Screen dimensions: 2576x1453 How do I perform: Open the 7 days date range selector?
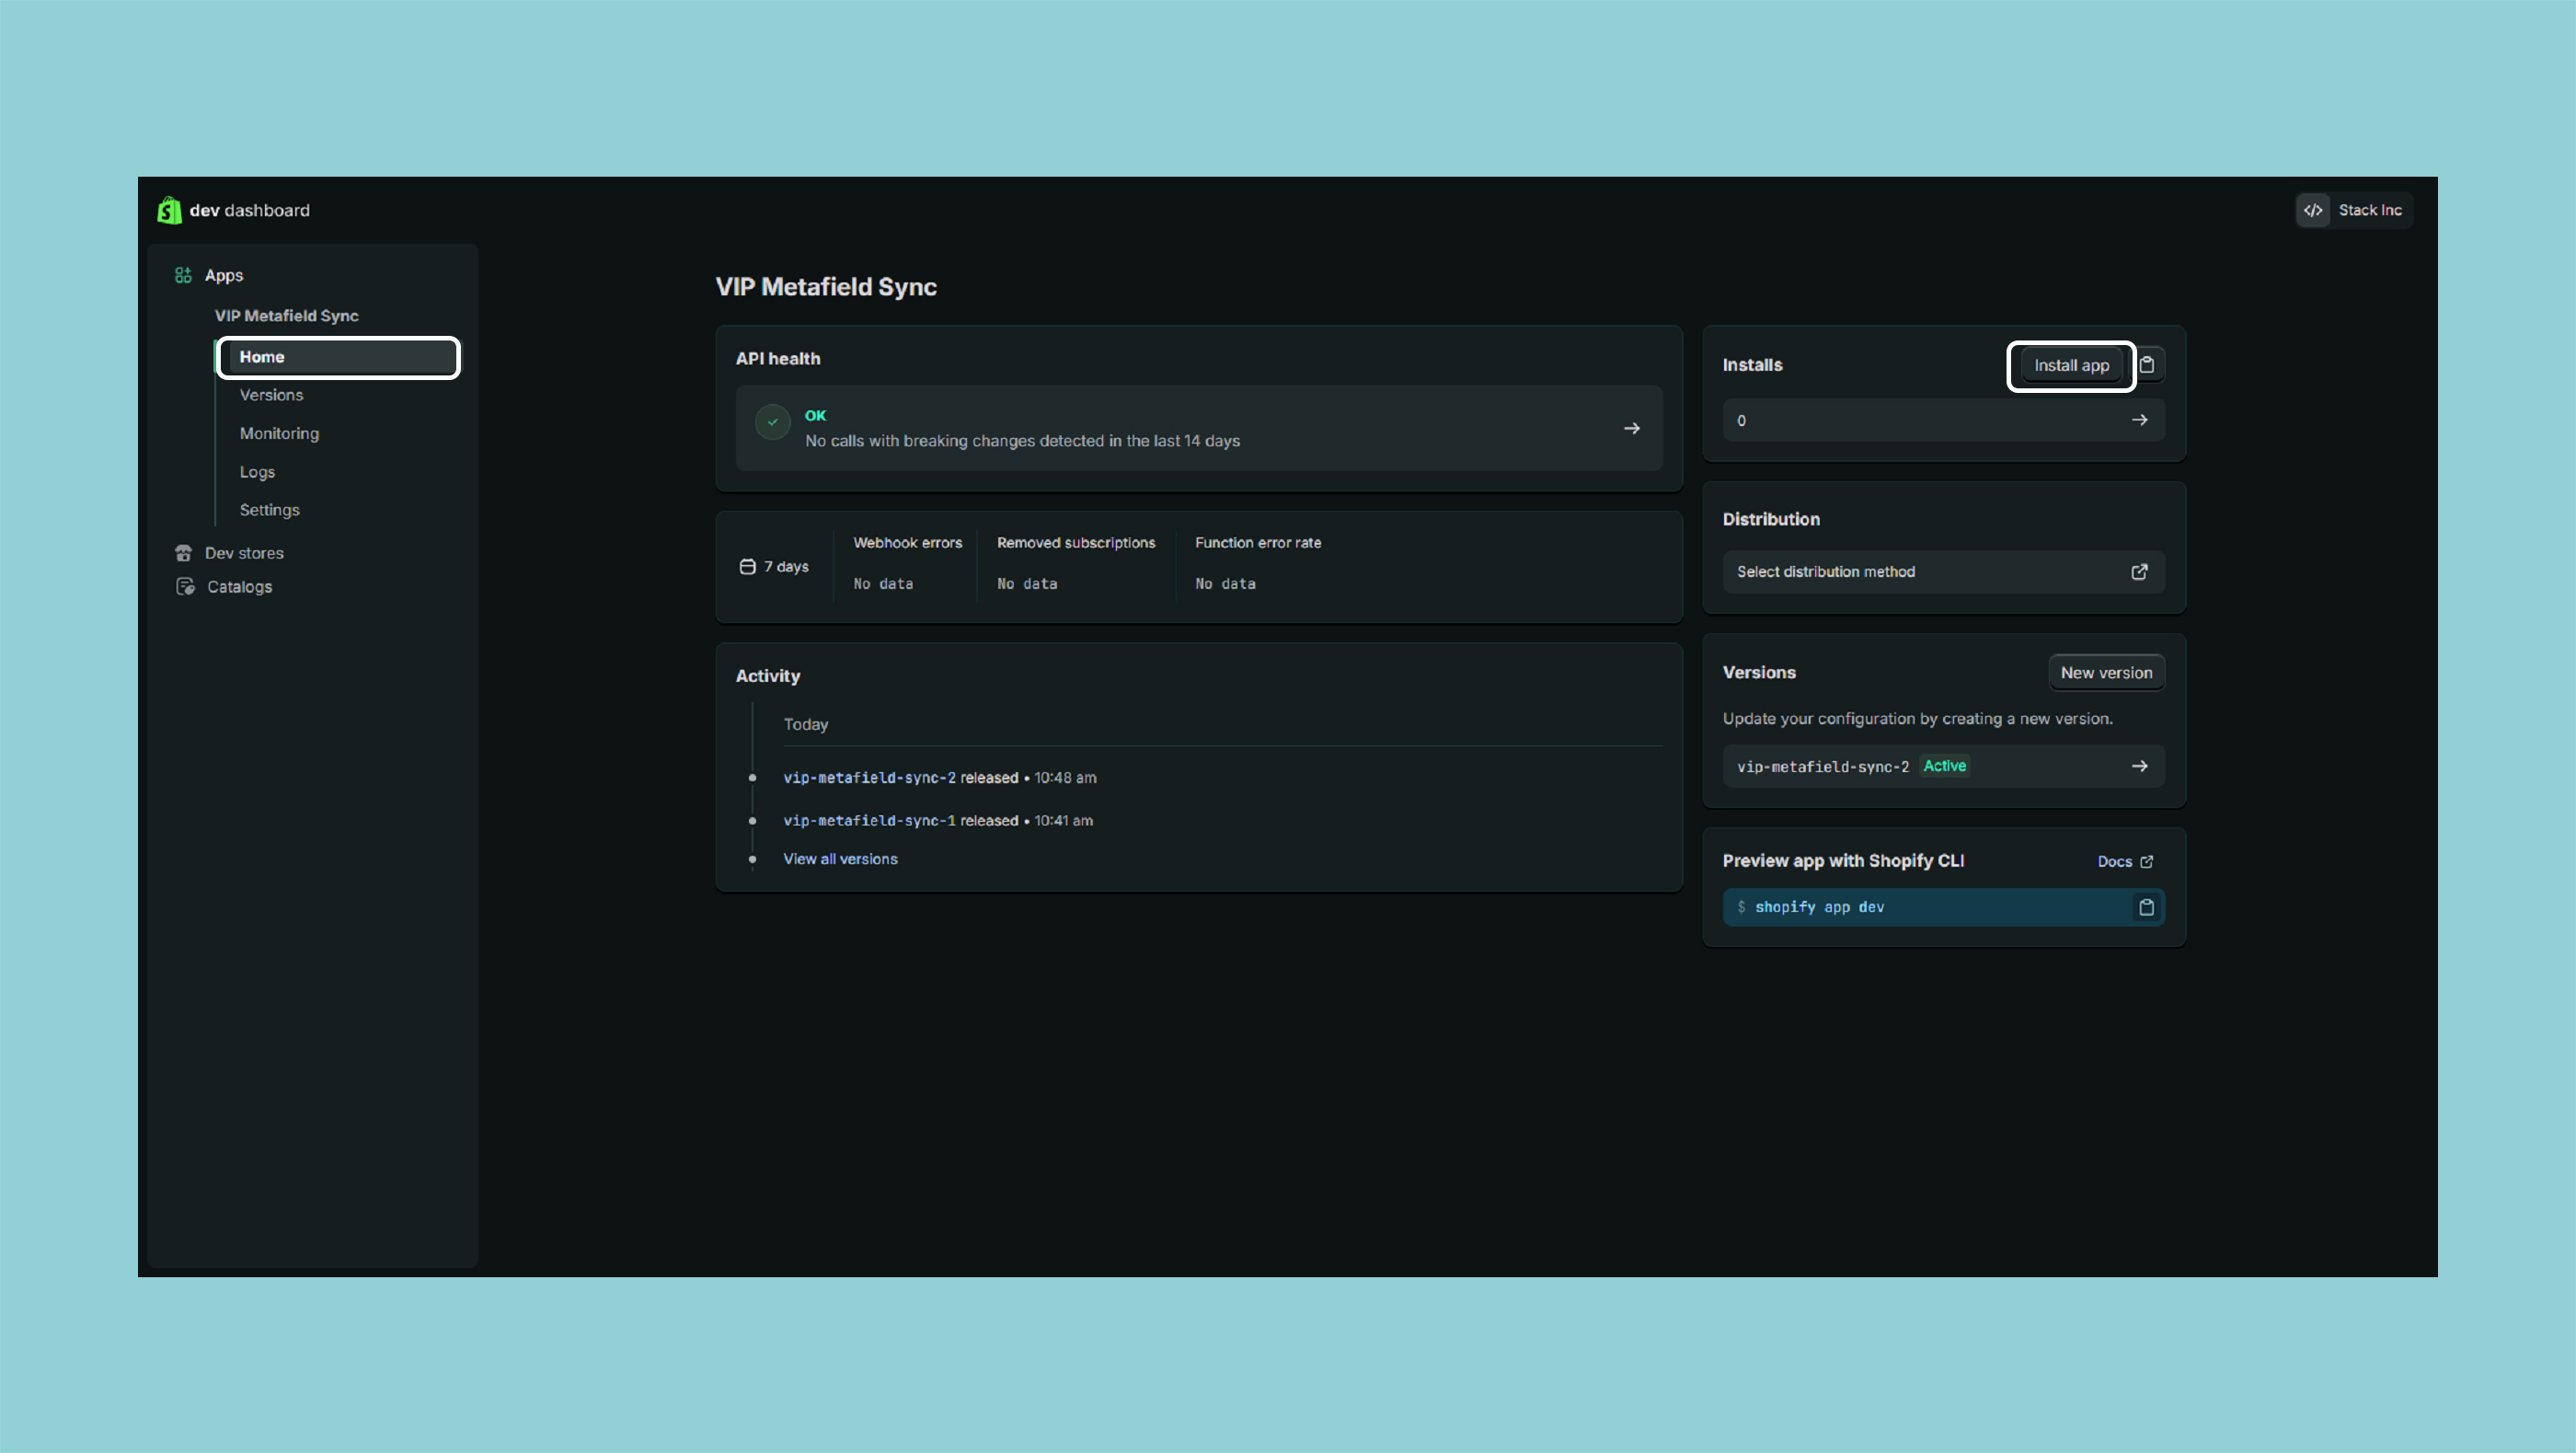(x=775, y=567)
